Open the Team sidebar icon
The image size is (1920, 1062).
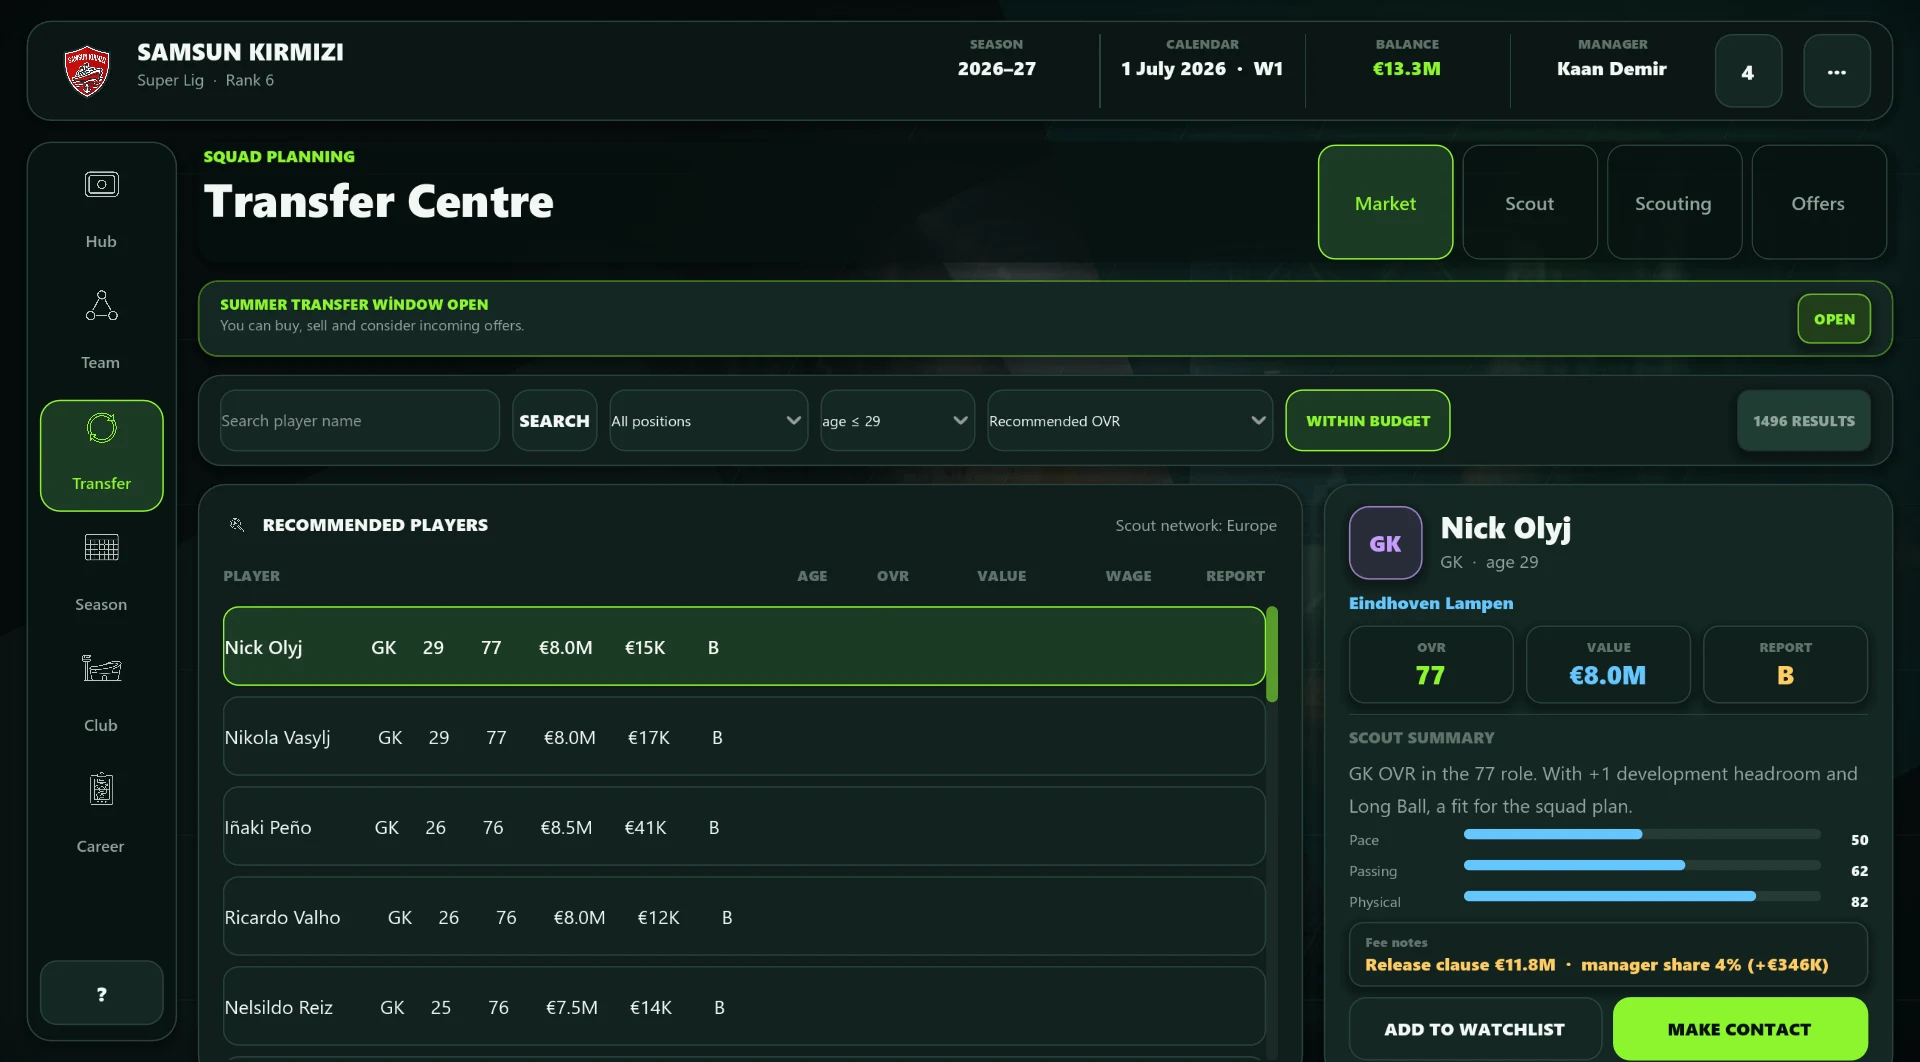(x=101, y=305)
